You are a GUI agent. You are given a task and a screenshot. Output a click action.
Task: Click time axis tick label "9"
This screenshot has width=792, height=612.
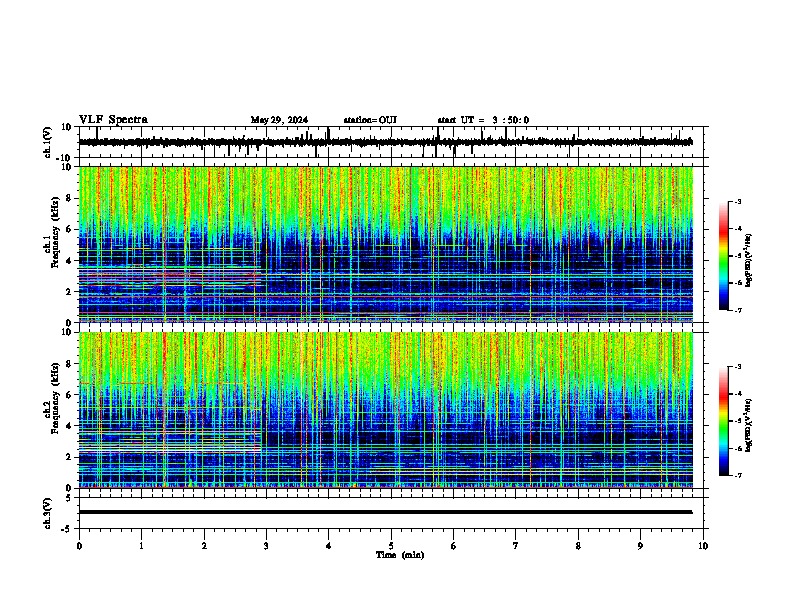(640, 546)
